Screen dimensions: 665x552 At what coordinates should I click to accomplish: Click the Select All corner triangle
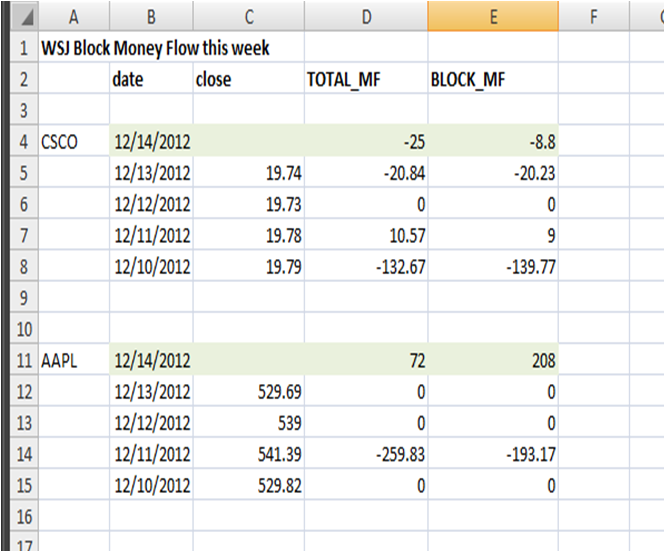[25, 16]
